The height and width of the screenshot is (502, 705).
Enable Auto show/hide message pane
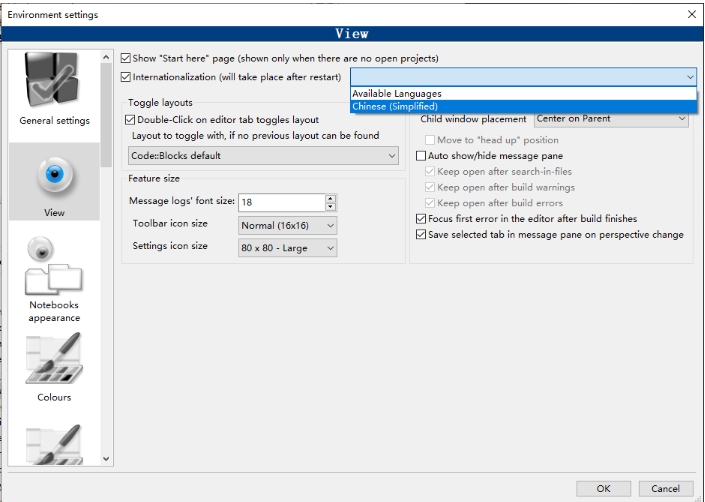[x=421, y=156]
